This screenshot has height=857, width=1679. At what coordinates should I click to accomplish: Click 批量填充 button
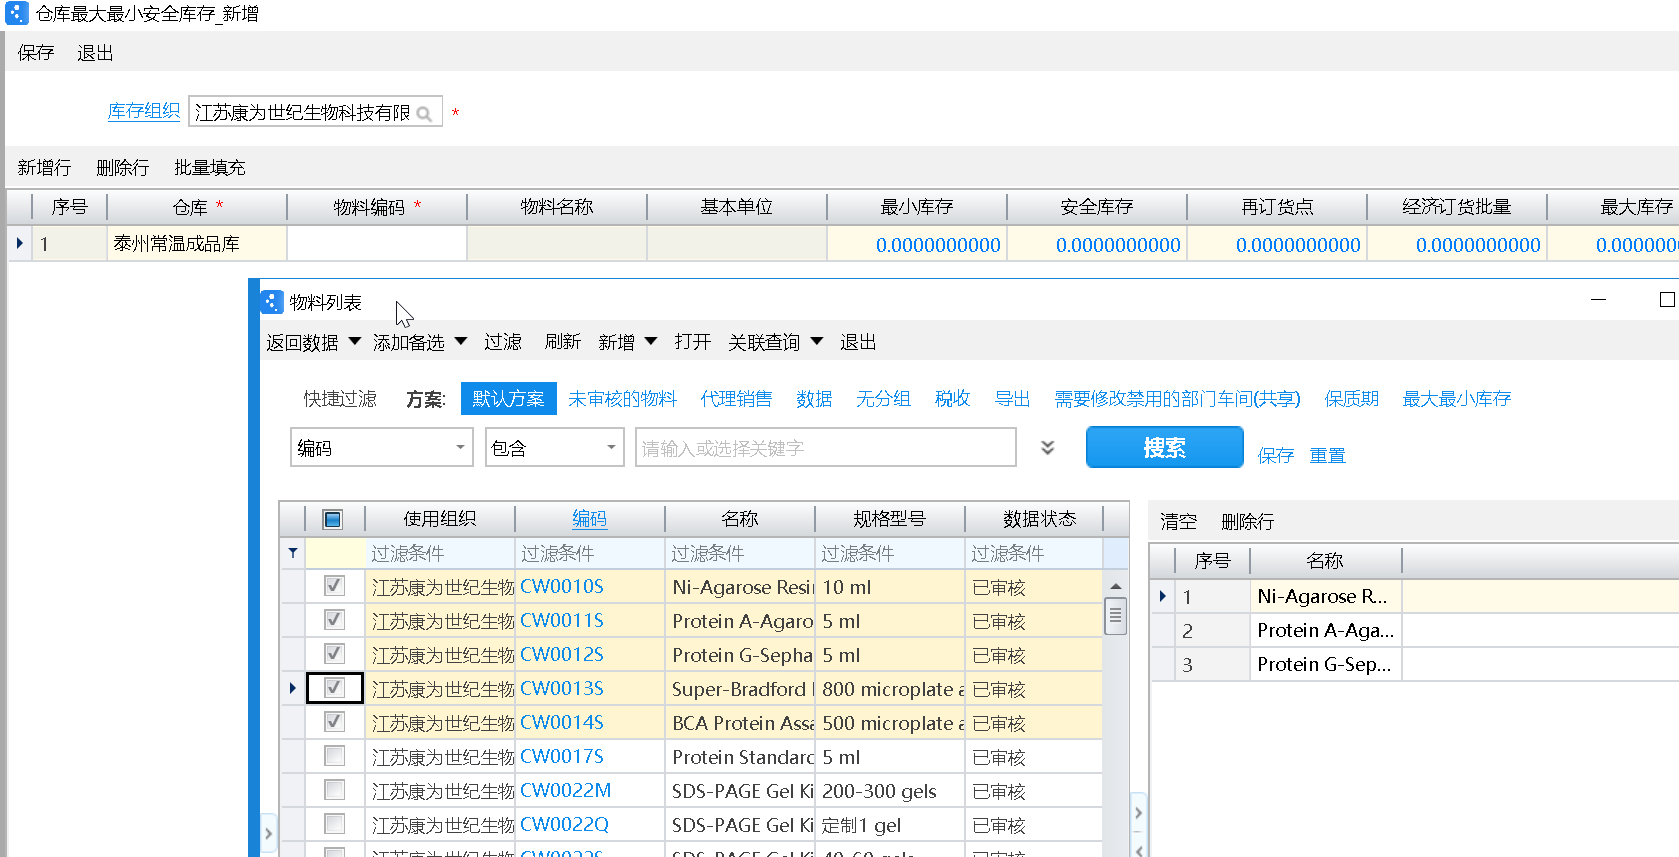click(210, 167)
